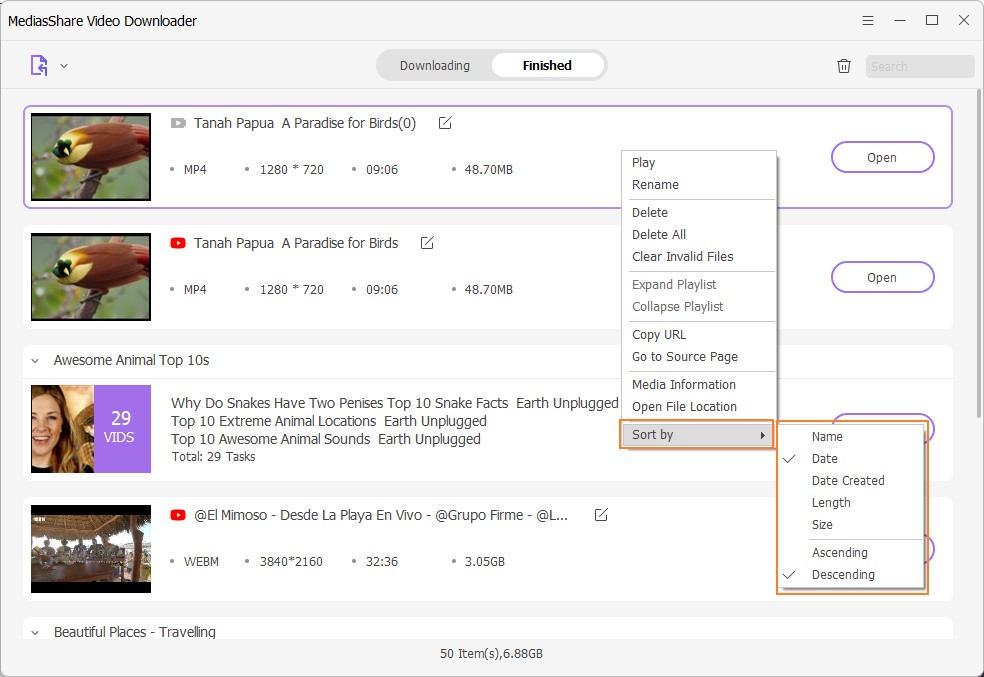Viewport: 984px width, 677px height.
Task: Click the add download file icon
Action: tap(39, 66)
